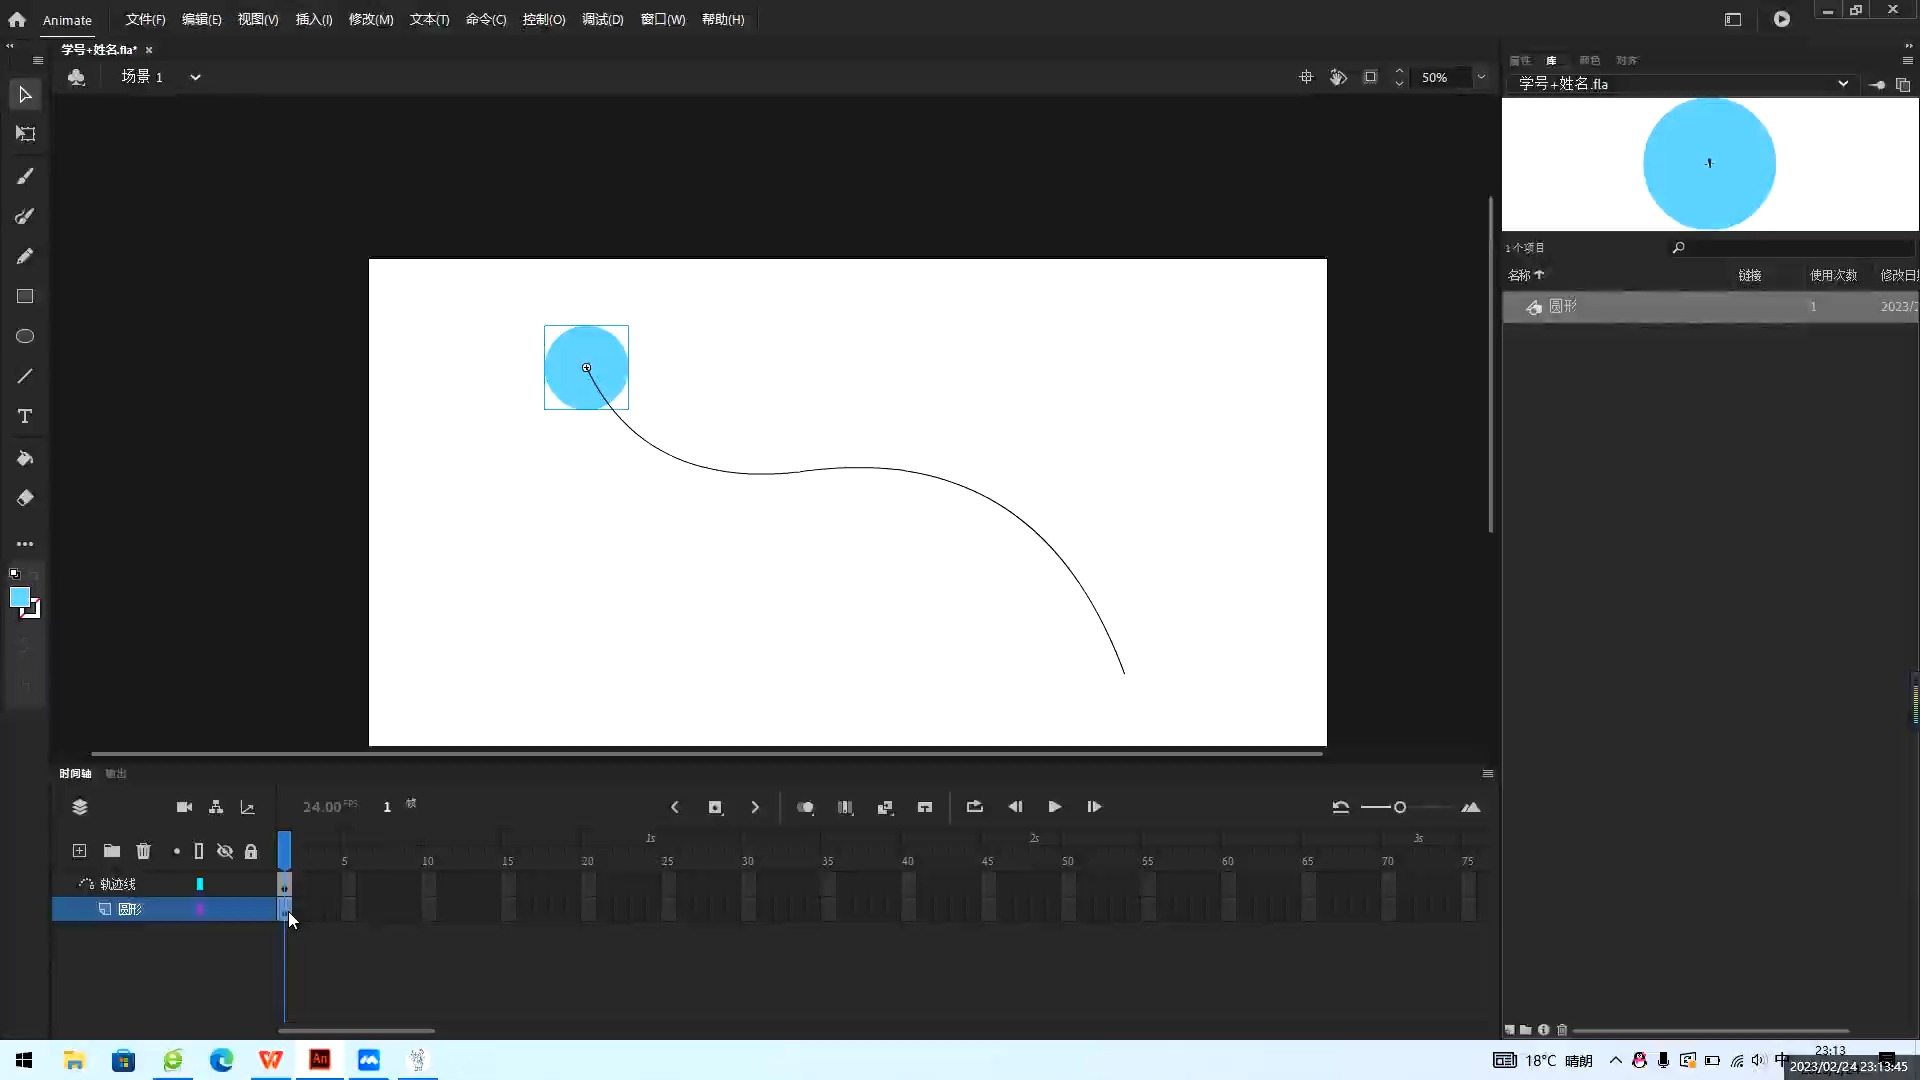The height and width of the screenshot is (1080, 1920).
Task: Toggle lock all layers
Action: click(251, 851)
